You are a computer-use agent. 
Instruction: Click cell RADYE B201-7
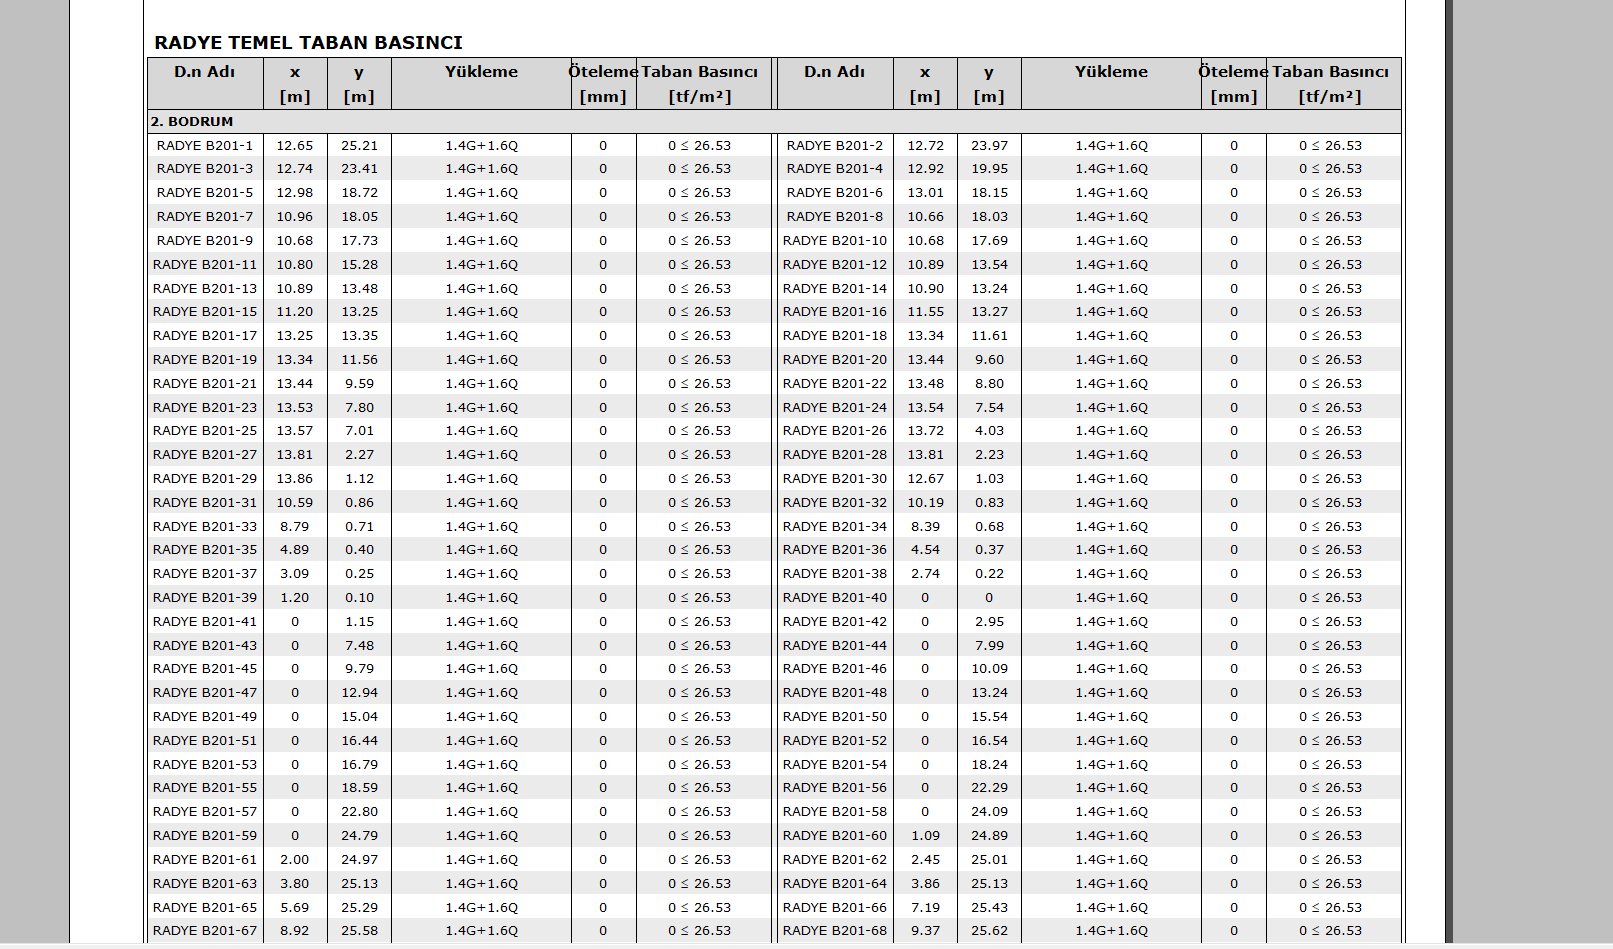(x=205, y=216)
